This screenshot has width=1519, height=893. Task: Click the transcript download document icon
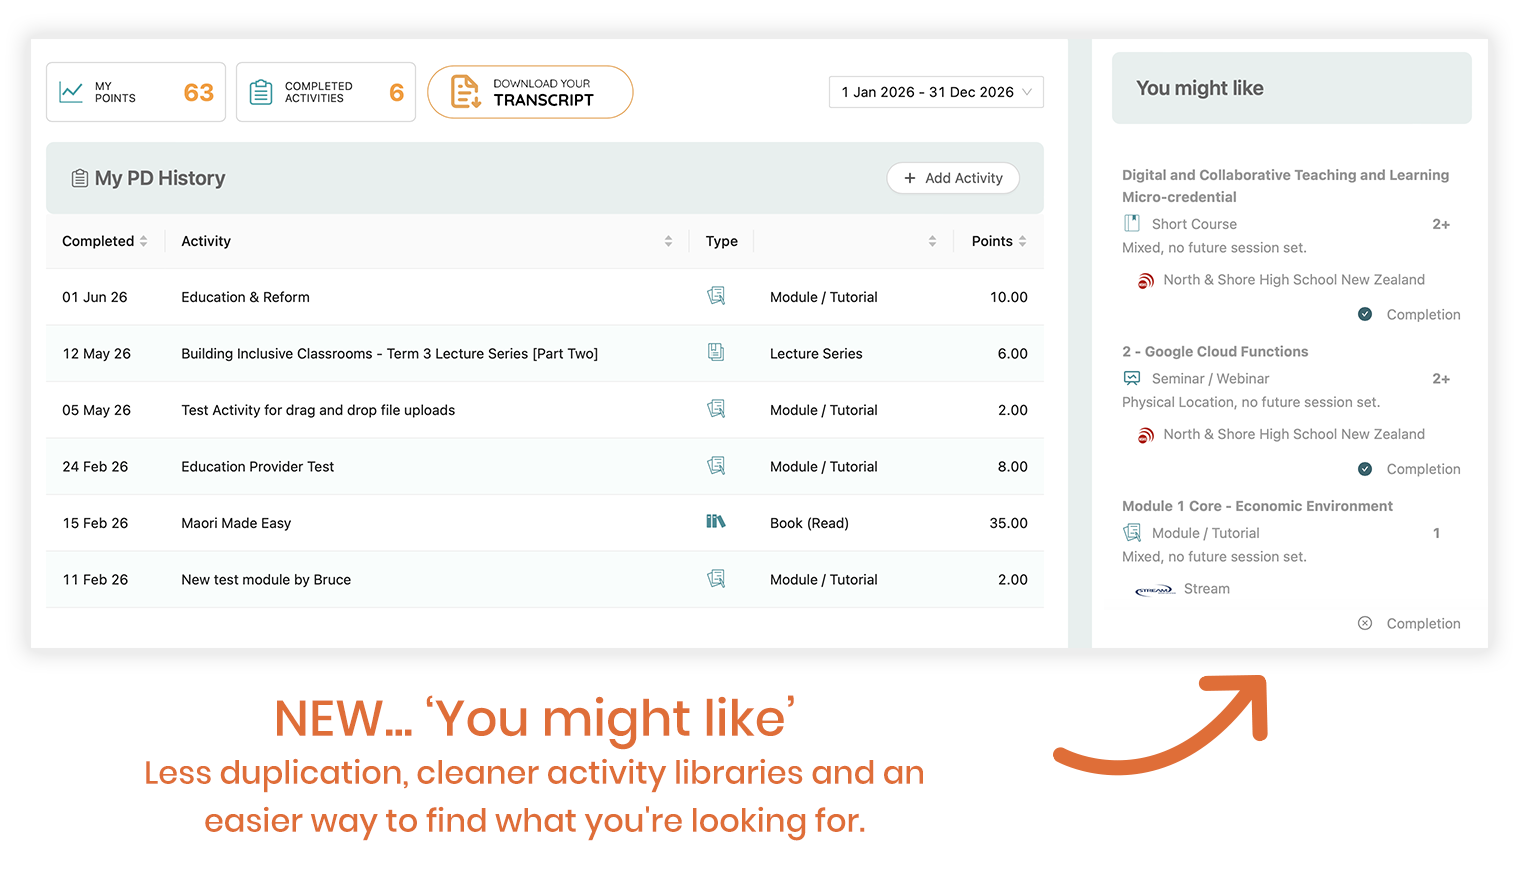tap(465, 92)
